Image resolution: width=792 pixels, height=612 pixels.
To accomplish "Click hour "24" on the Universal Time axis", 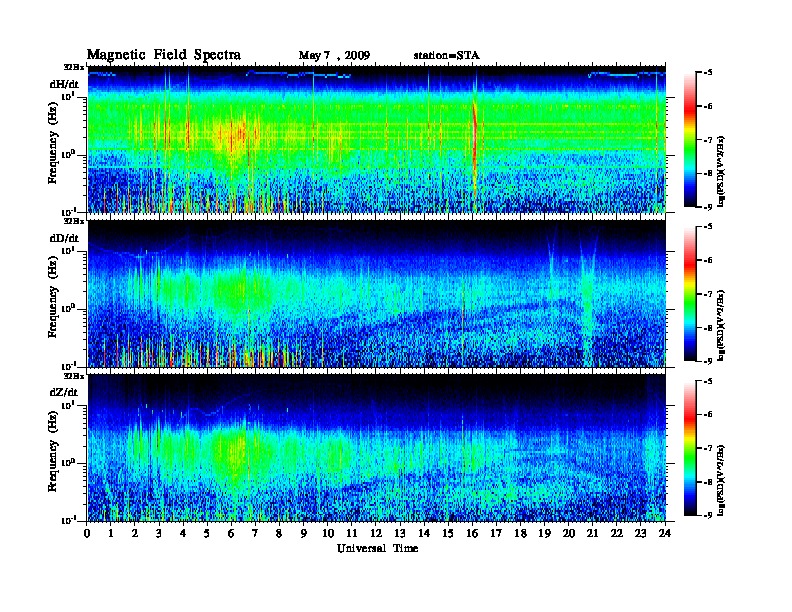I will [x=665, y=533].
